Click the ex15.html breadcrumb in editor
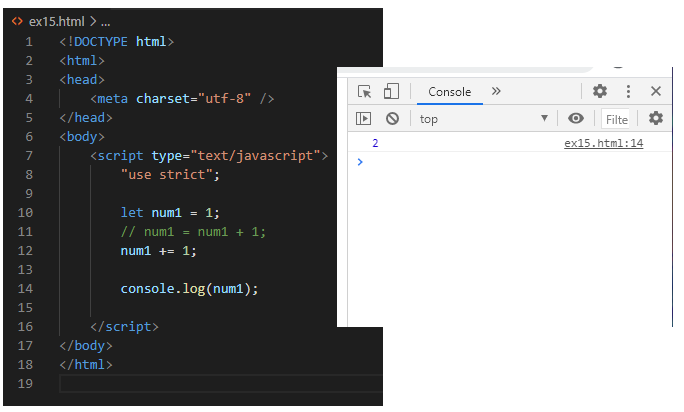The width and height of the screenshot is (684, 412). coord(57,21)
